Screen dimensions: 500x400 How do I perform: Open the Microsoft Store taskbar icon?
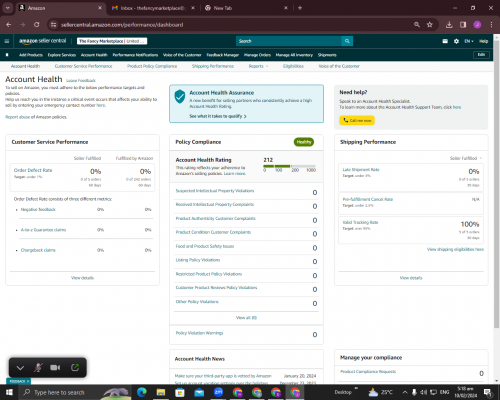pyautogui.click(x=180, y=392)
